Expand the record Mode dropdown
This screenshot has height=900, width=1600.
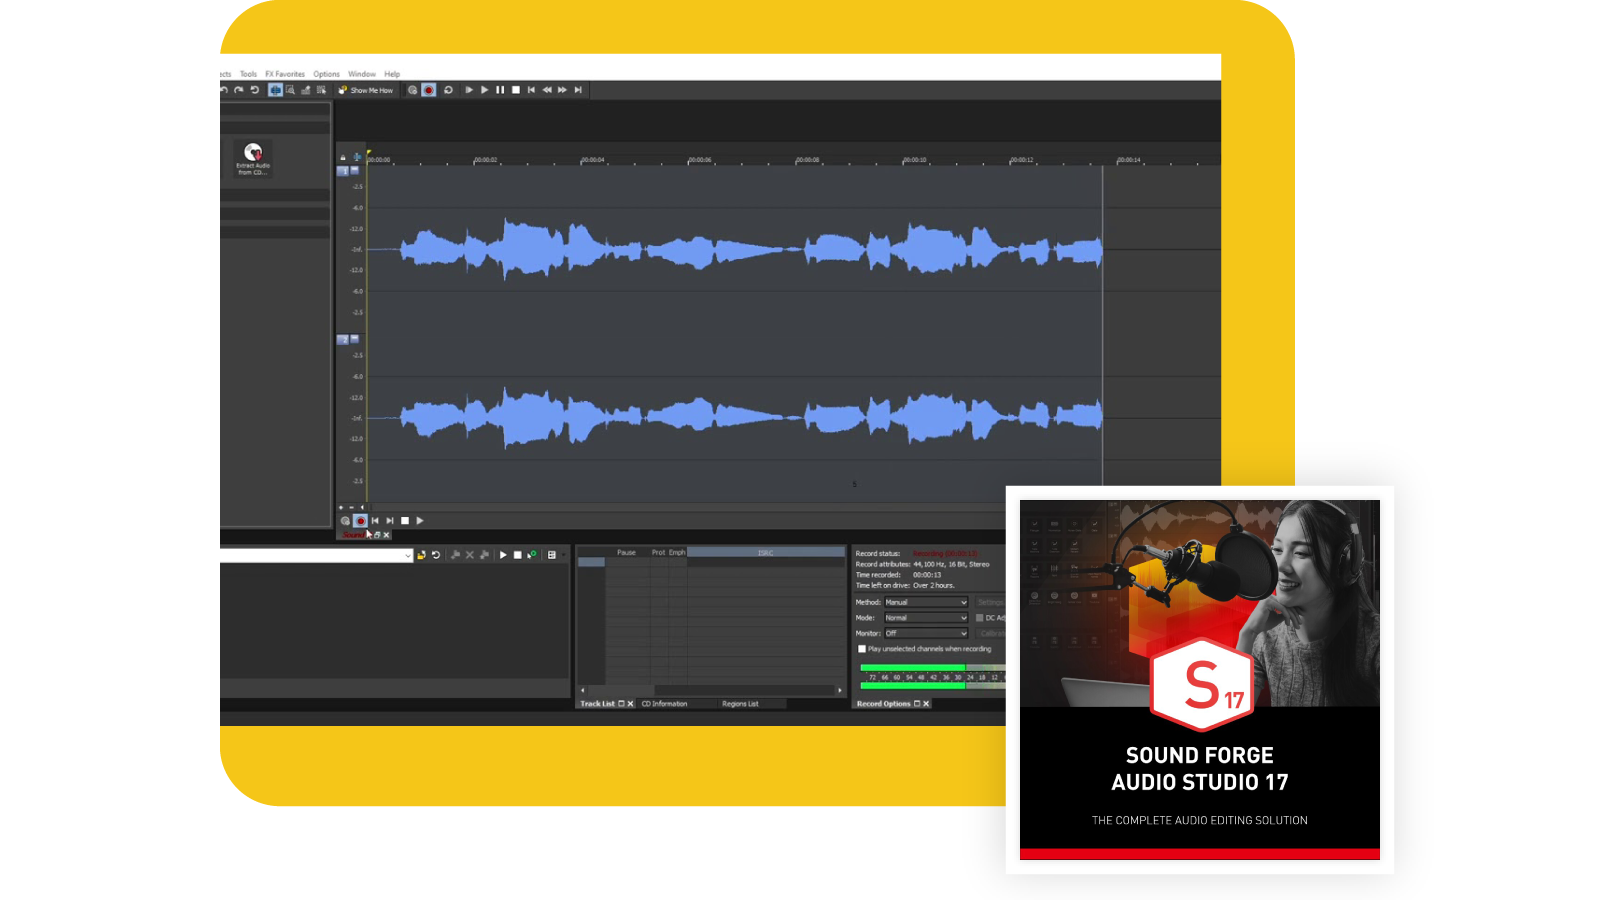pyautogui.click(x=926, y=618)
